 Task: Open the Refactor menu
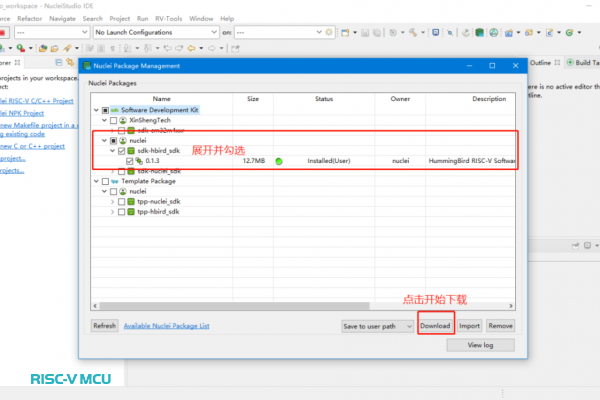tap(29, 18)
